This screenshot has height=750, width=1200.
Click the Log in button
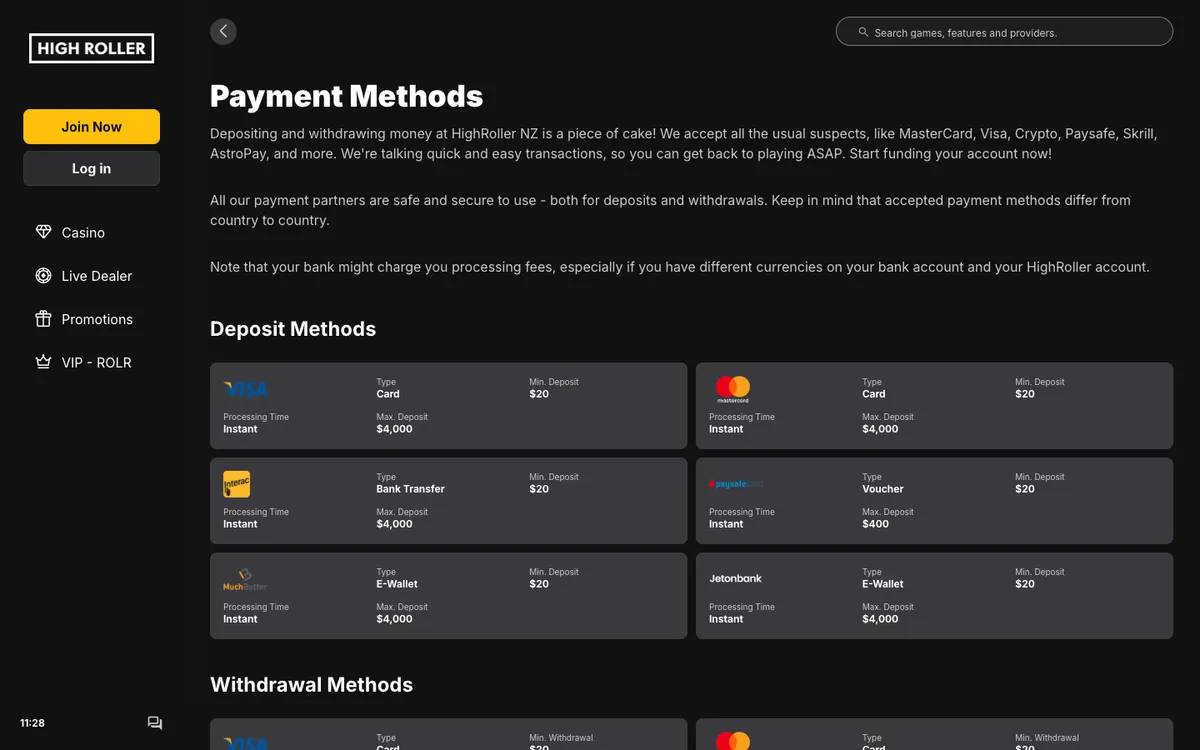[91, 168]
